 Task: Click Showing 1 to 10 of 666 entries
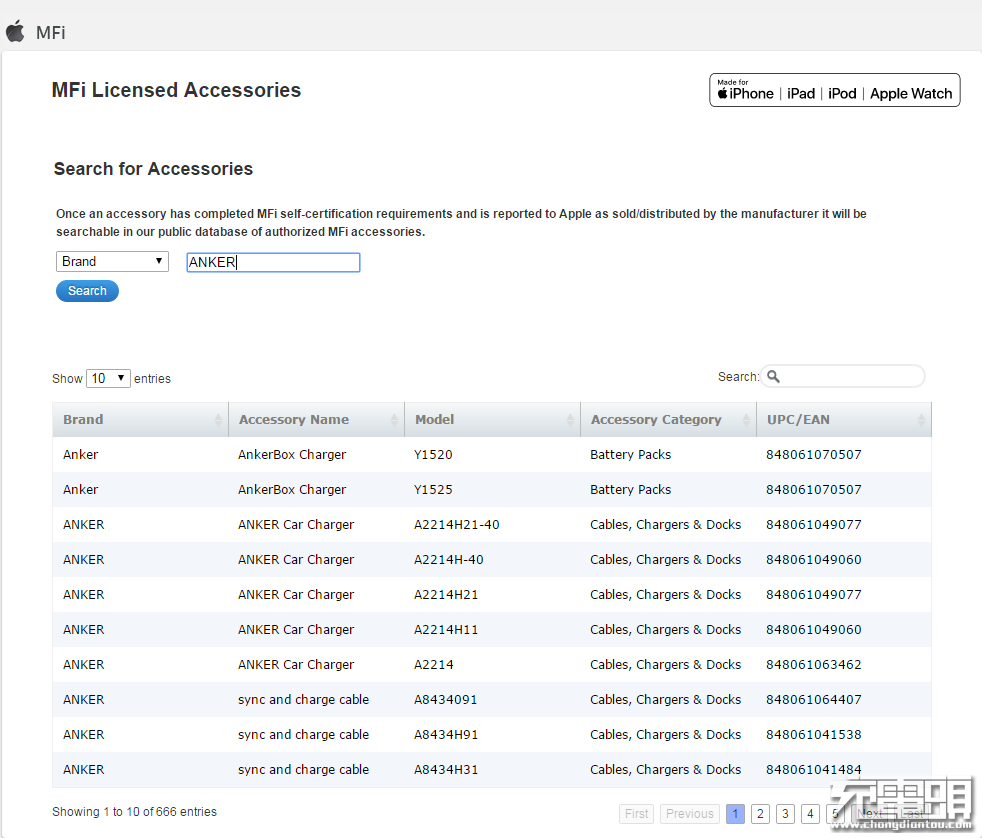(x=134, y=812)
